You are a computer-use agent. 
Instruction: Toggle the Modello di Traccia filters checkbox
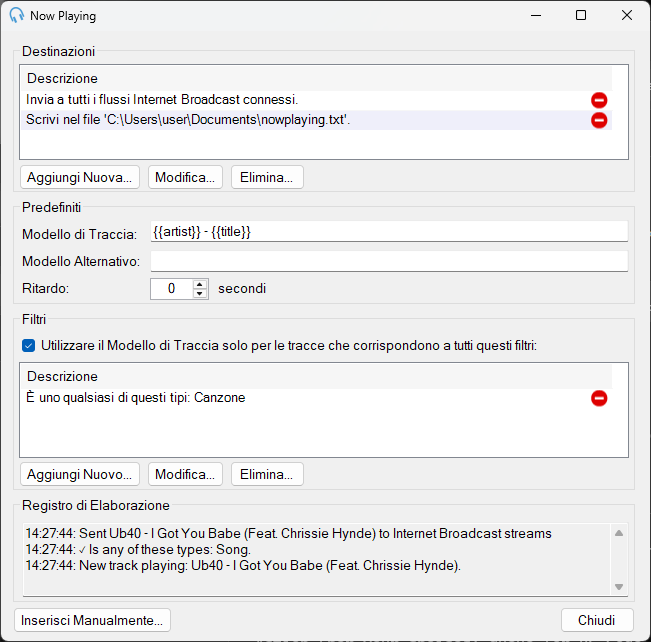coord(29,346)
